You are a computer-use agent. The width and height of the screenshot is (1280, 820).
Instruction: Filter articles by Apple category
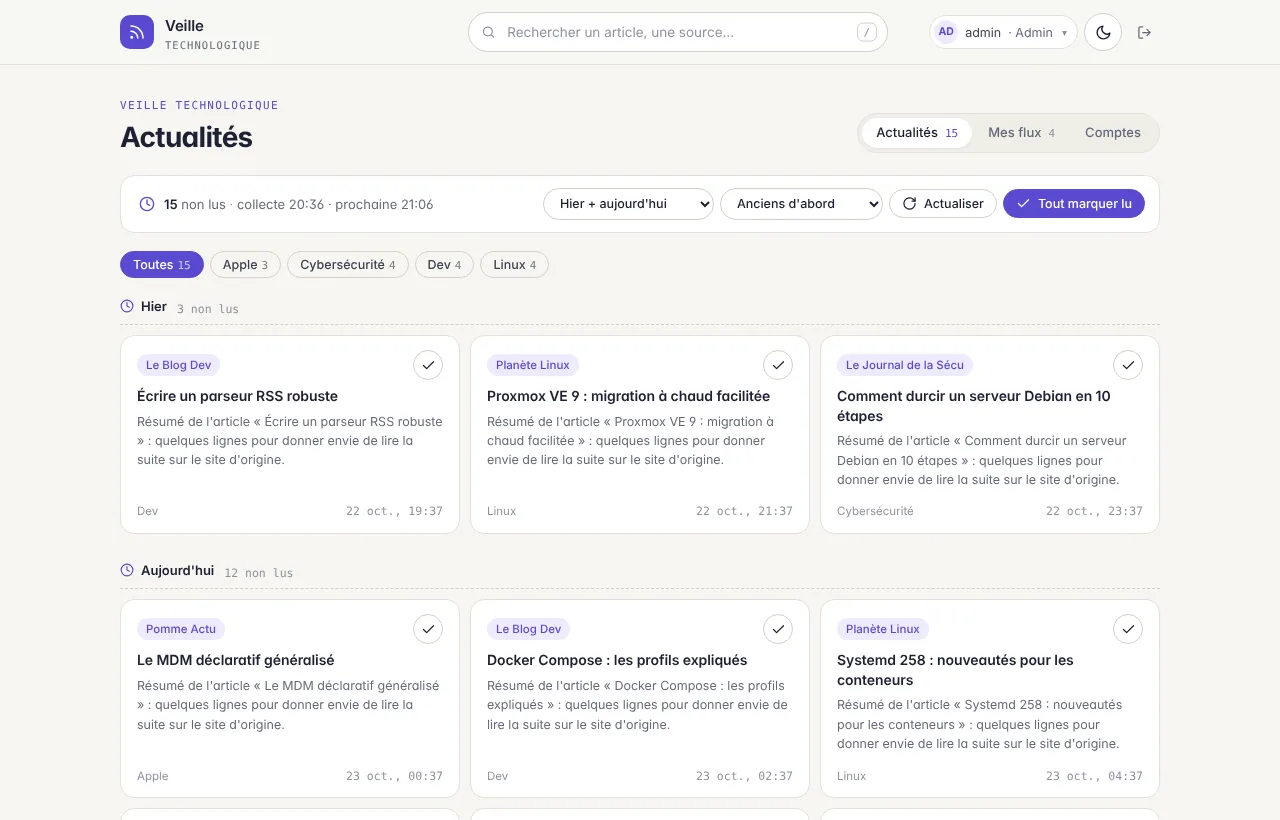tap(245, 265)
